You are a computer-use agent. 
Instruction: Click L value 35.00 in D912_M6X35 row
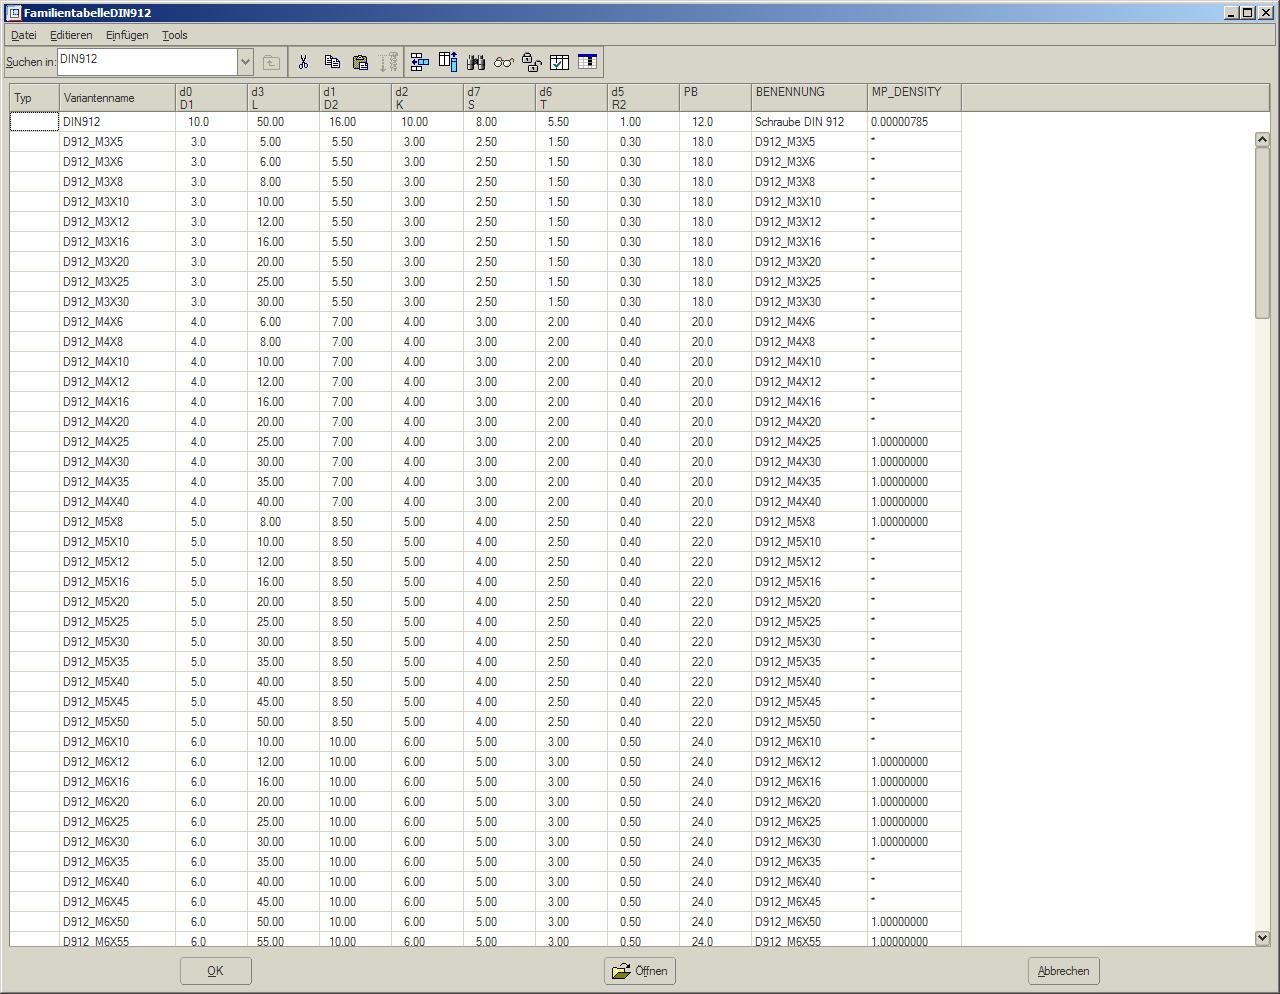tap(283, 862)
